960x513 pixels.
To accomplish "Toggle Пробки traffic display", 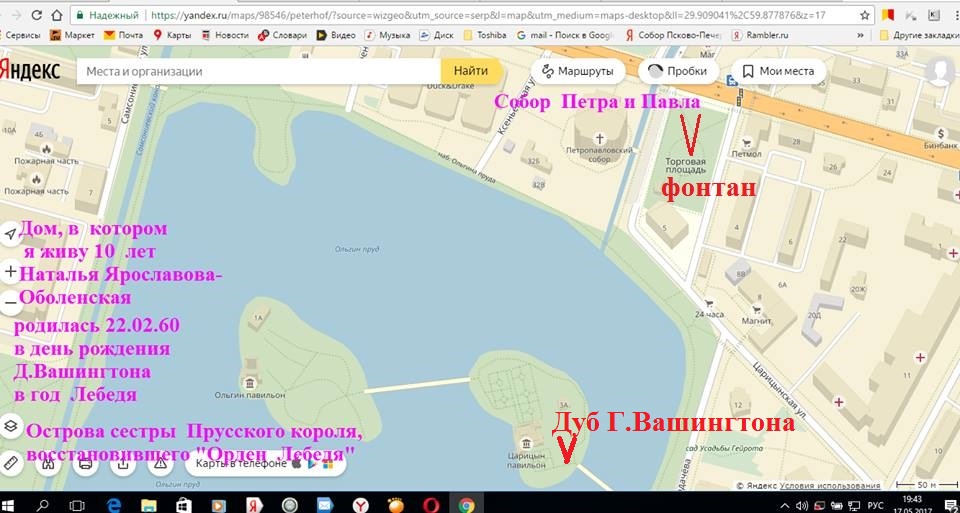I will [x=677, y=71].
